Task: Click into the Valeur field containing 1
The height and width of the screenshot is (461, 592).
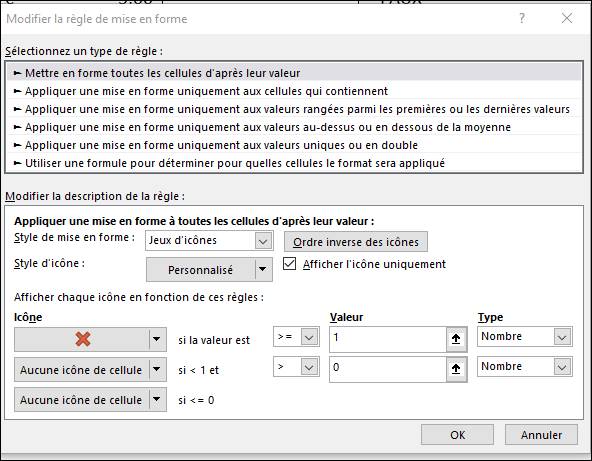Action: click(388, 339)
